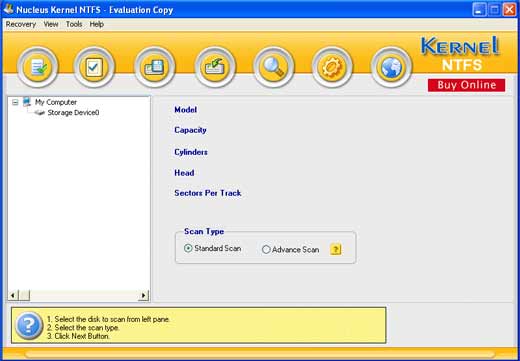520x361 pixels.
Task: Click the document with green check toolbar icon
Action: pos(38,67)
